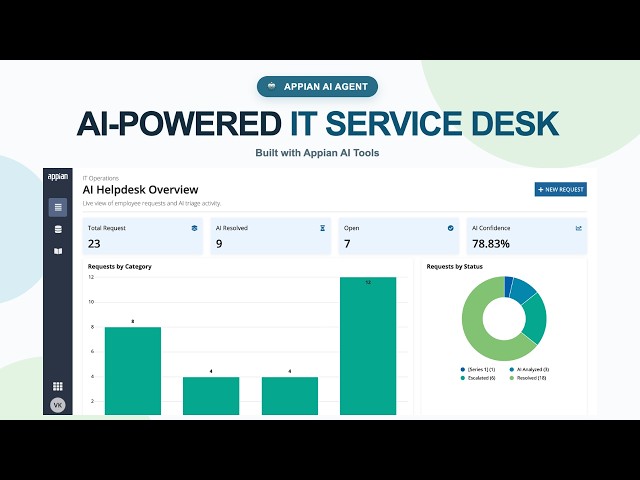The image size is (640, 480).
Task: Click the APPIAN AI AGENT badge
Action: point(317,87)
